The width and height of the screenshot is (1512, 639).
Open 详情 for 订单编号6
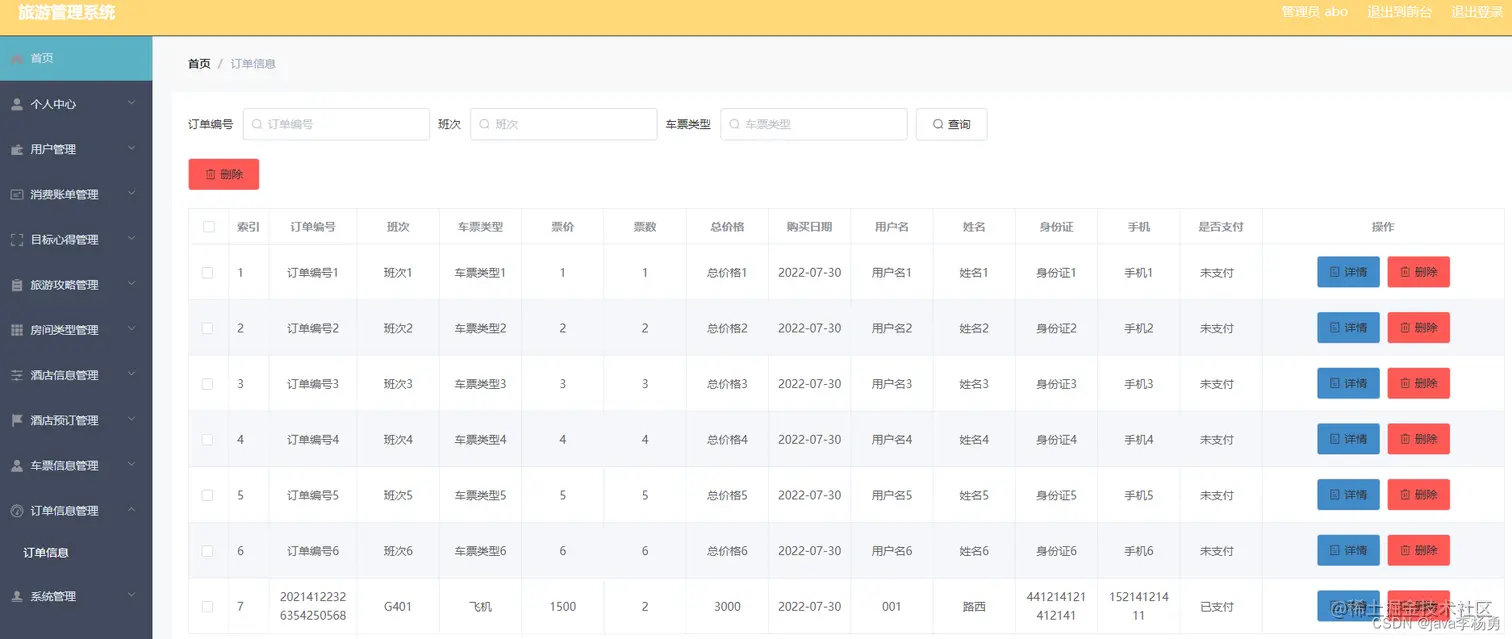pyautogui.click(x=1348, y=550)
